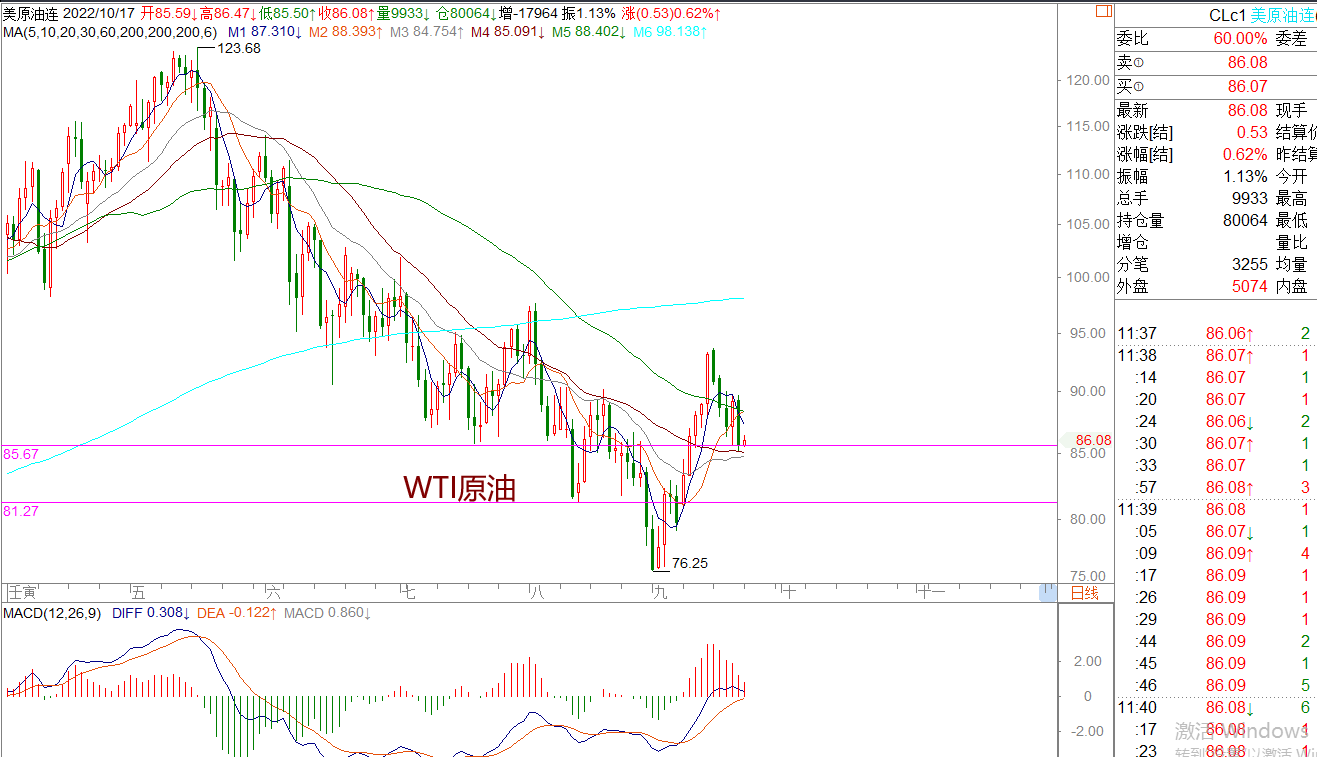Select the WTI原油 chart annotation
Image resolution: width=1317 pixels, height=757 pixels.
(459, 487)
